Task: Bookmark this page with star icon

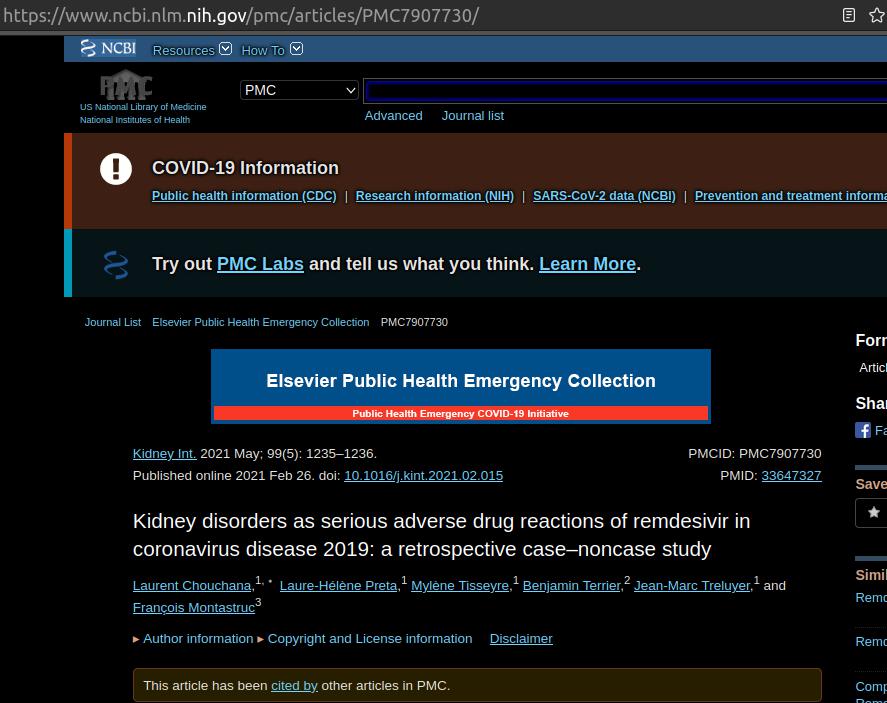Action: click(x=877, y=15)
